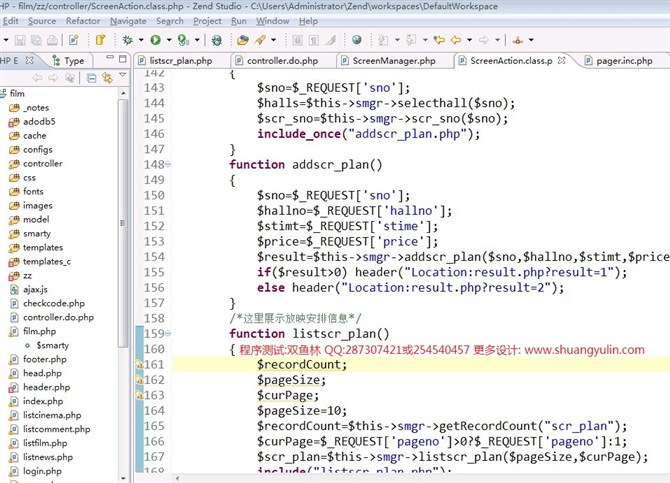Switch to ScreenManager.php editor tab
Image resolution: width=670 pixels, height=483 pixels.
click(394, 61)
